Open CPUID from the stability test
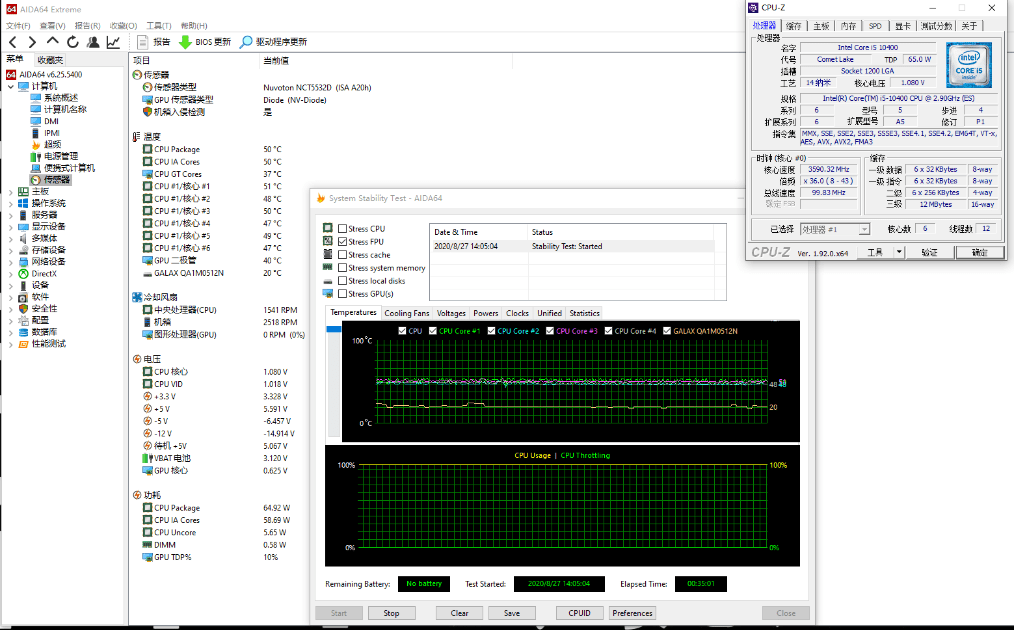The width and height of the screenshot is (1014, 630). pos(579,613)
